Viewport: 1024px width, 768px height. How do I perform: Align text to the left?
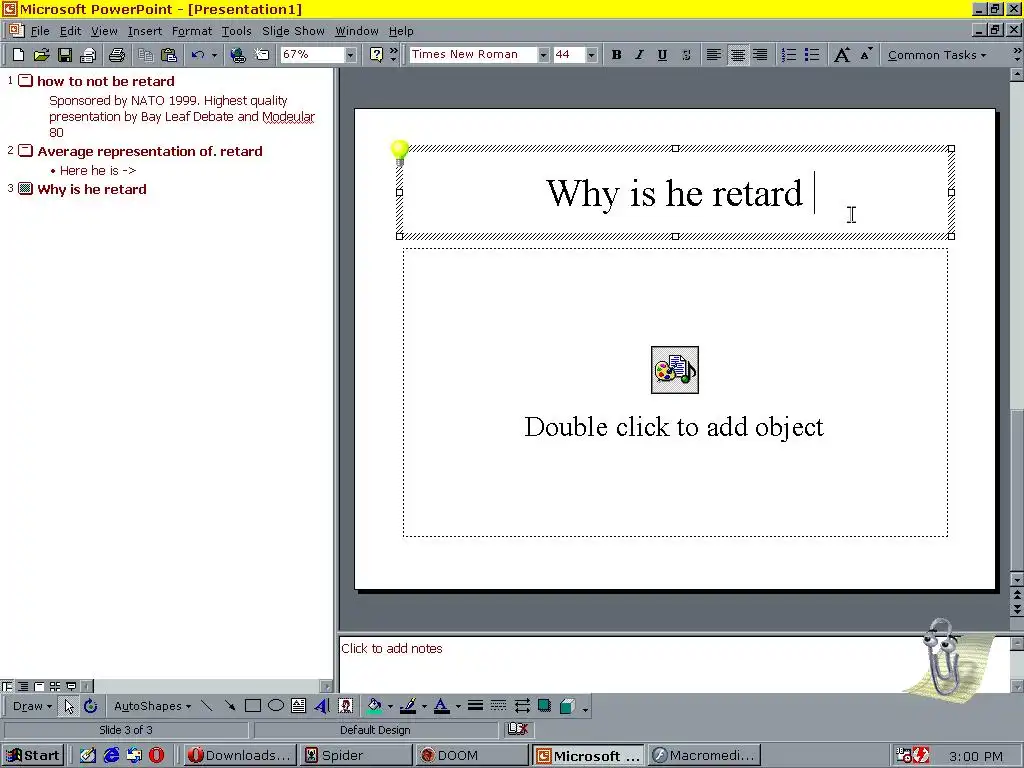[714, 55]
